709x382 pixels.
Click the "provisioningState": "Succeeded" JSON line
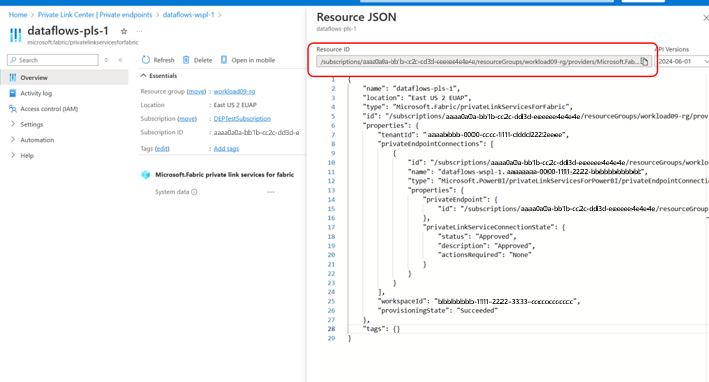(439, 311)
